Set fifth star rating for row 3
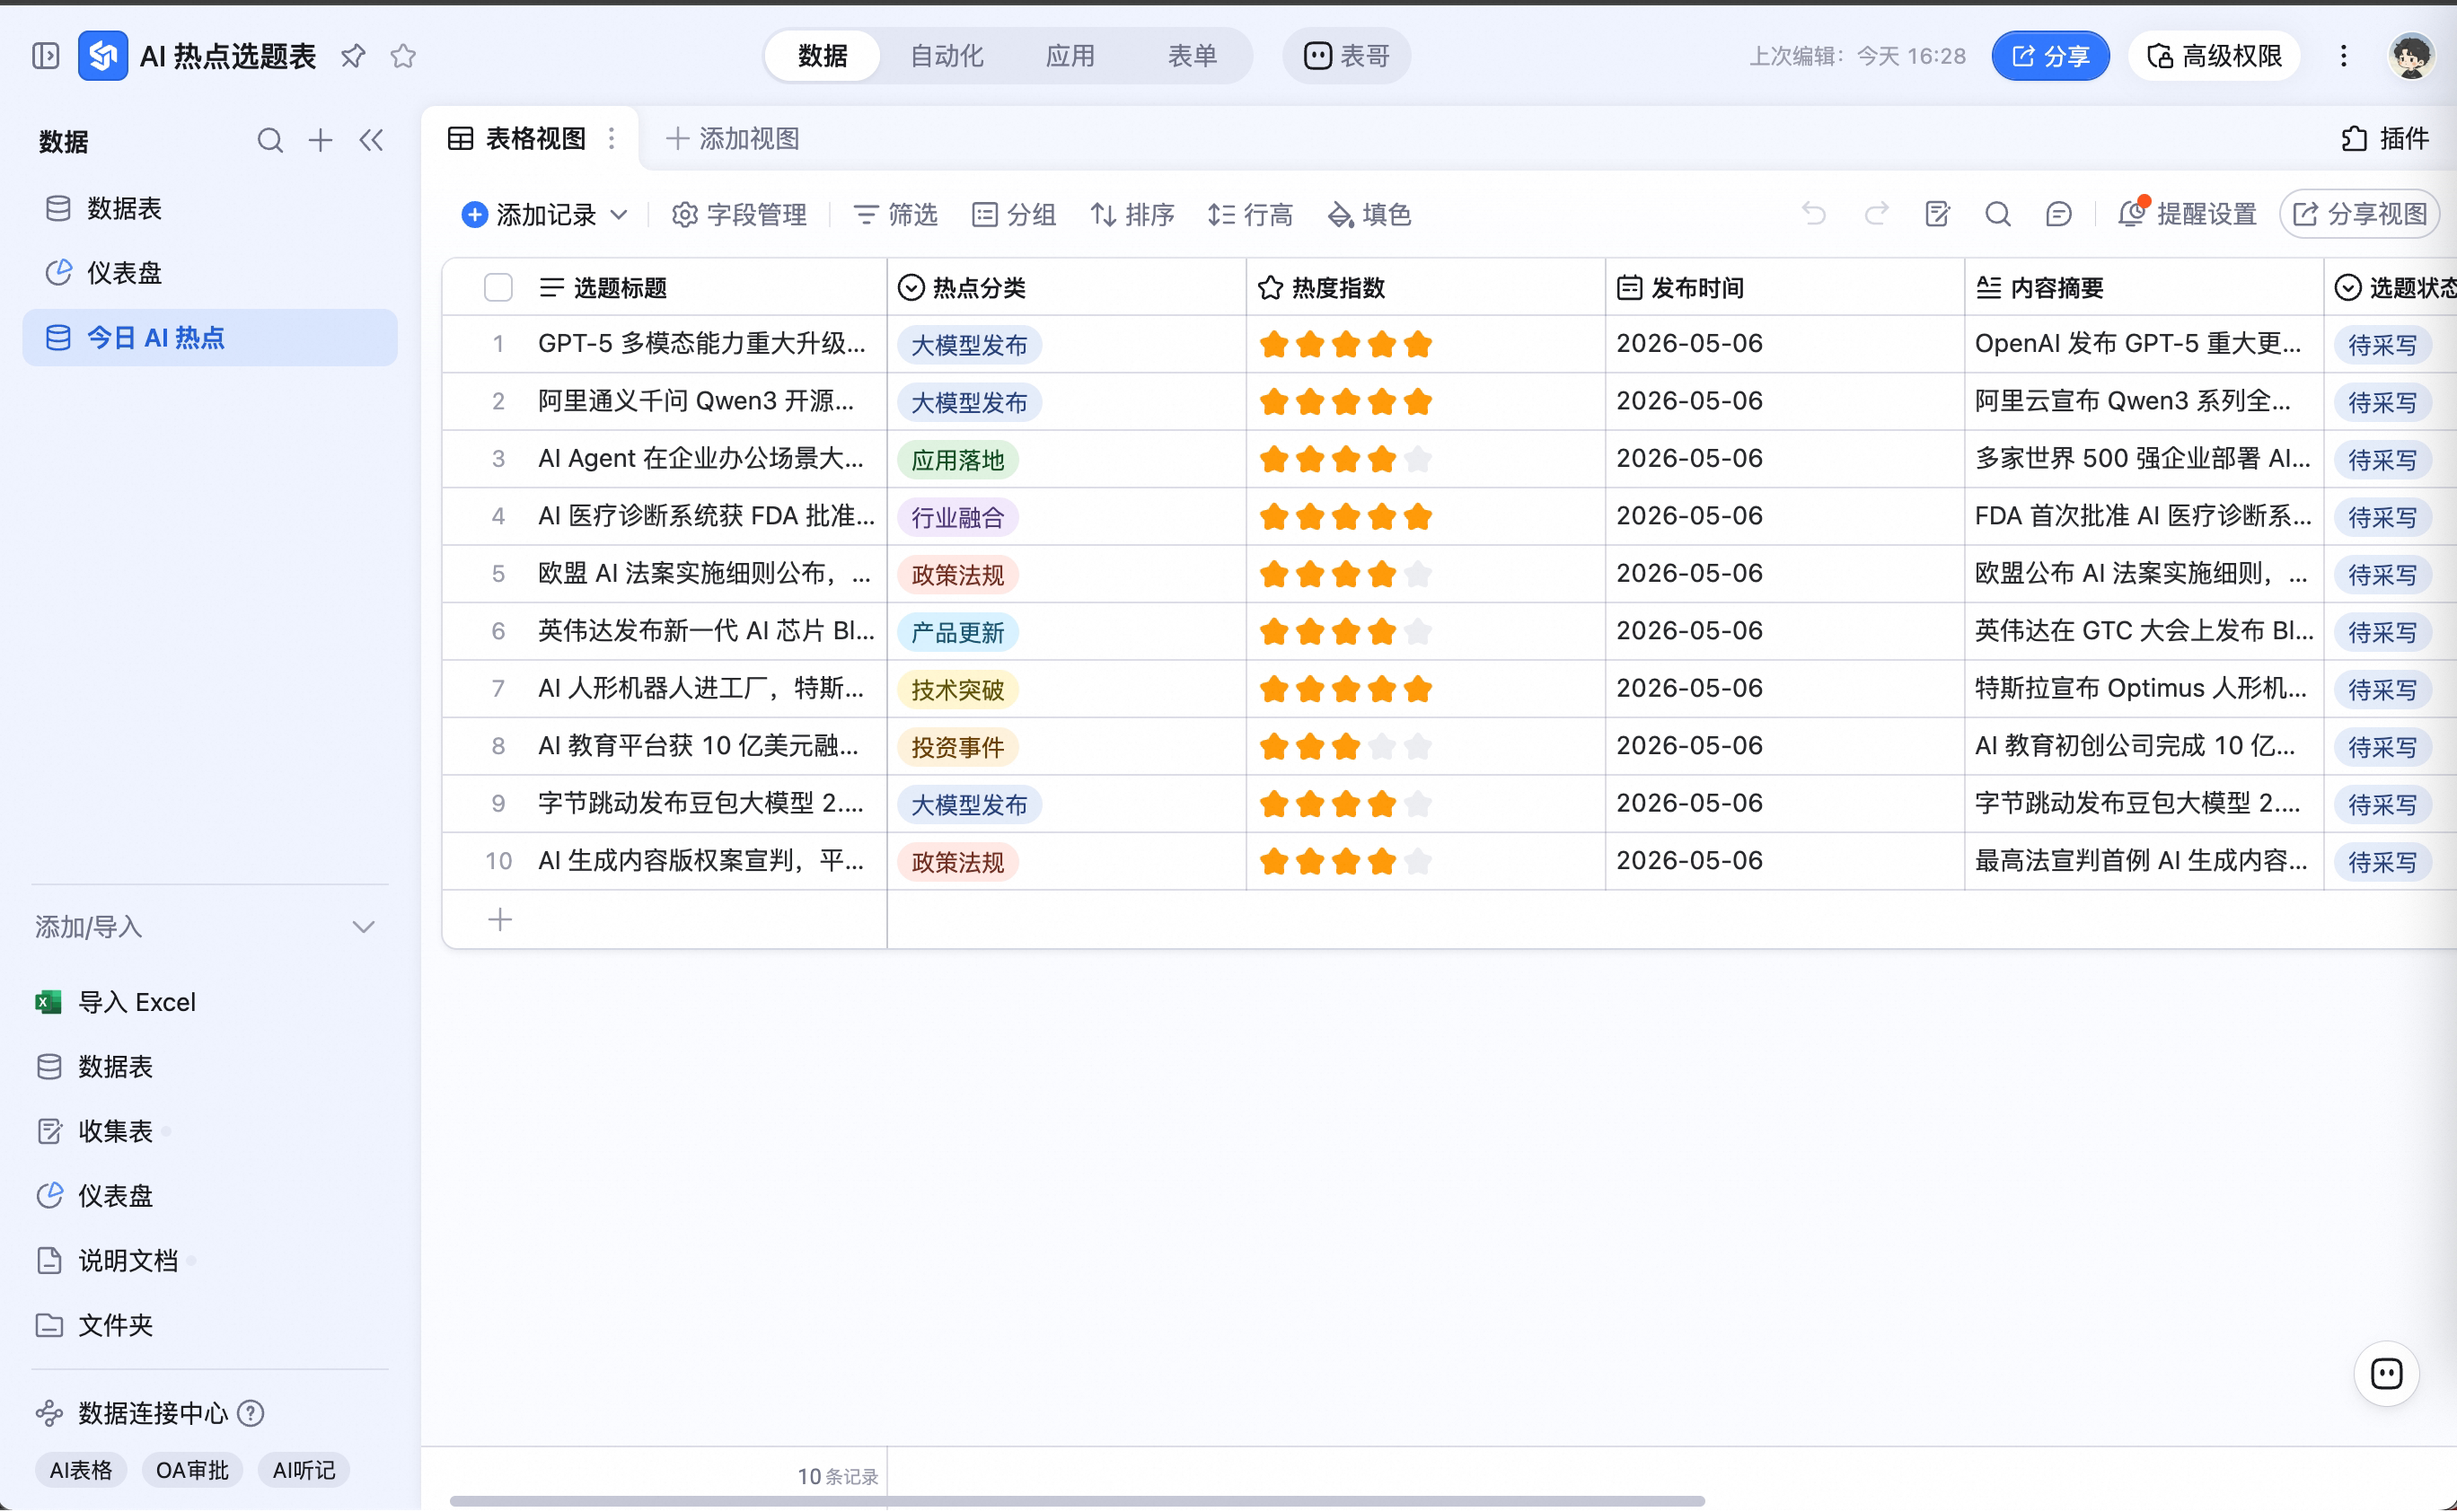Viewport: 2457px width, 1512px height. pyautogui.click(x=1418, y=460)
